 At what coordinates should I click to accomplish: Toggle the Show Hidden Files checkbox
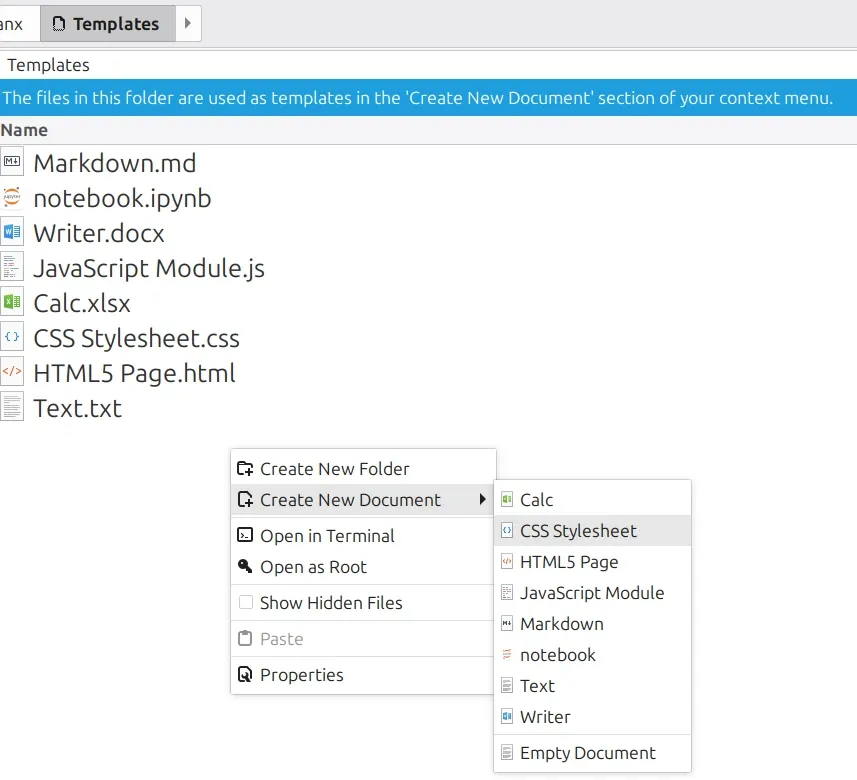pos(246,603)
